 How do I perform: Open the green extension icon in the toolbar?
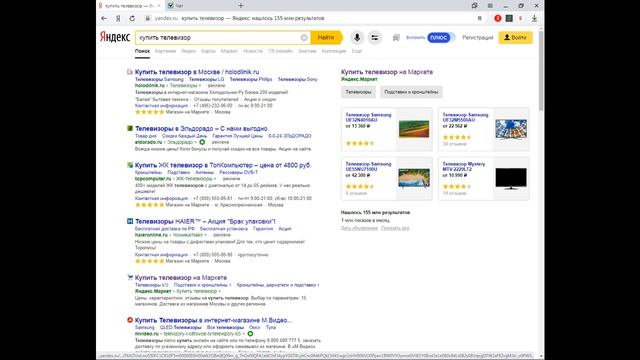tap(509, 18)
